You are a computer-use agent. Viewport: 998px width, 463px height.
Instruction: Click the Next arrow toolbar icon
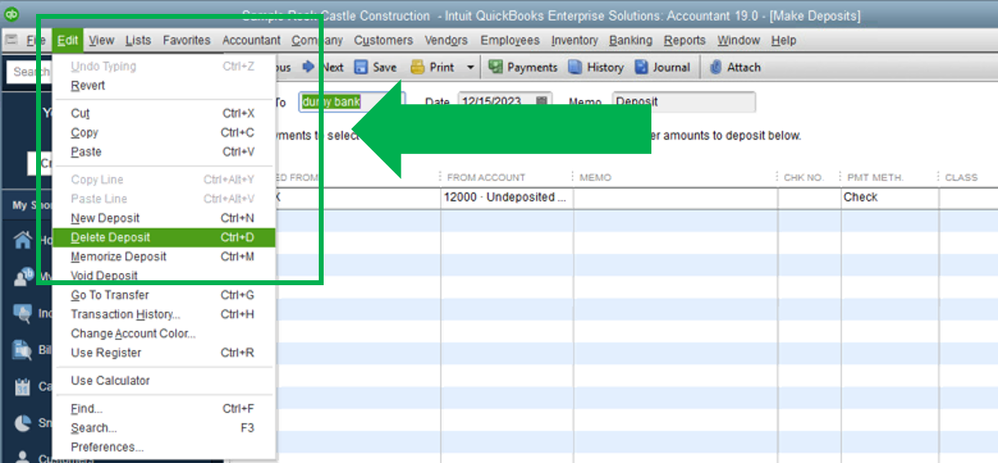[x=308, y=67]
